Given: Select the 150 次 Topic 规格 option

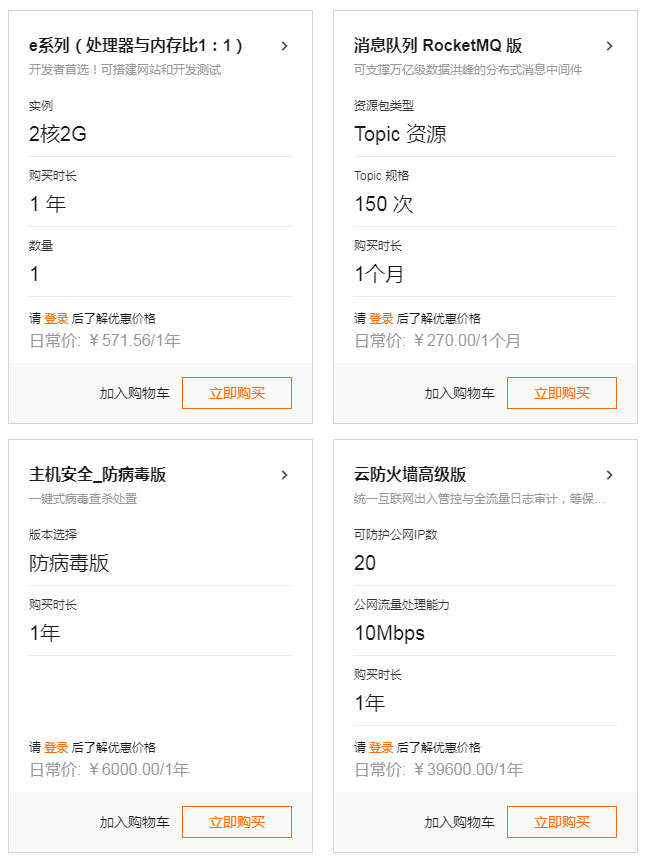Looking at the screenshot, I should (x=383, y=204).
